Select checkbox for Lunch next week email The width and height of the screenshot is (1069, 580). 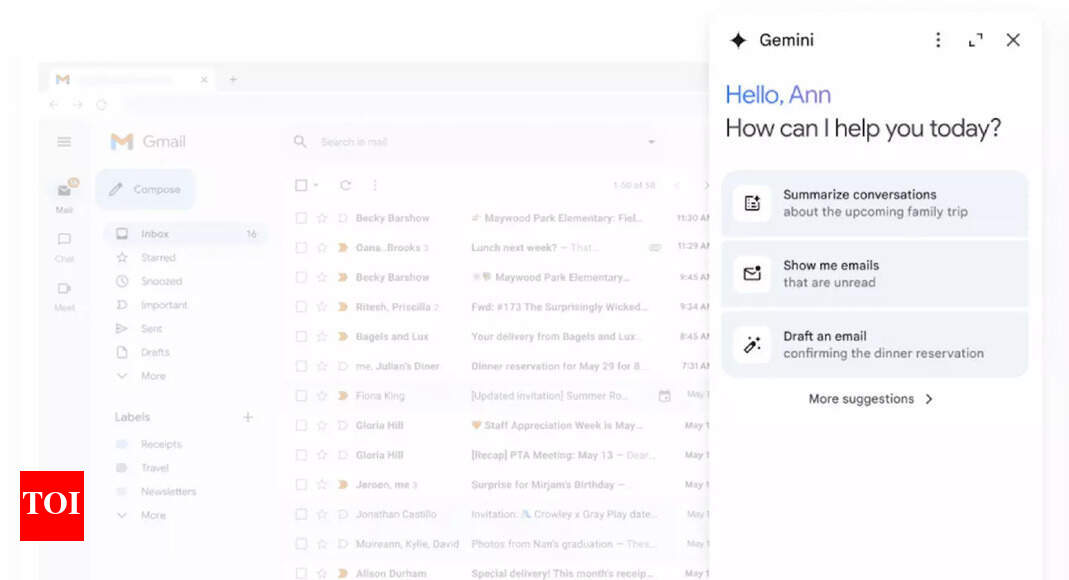tap(301, 247)
